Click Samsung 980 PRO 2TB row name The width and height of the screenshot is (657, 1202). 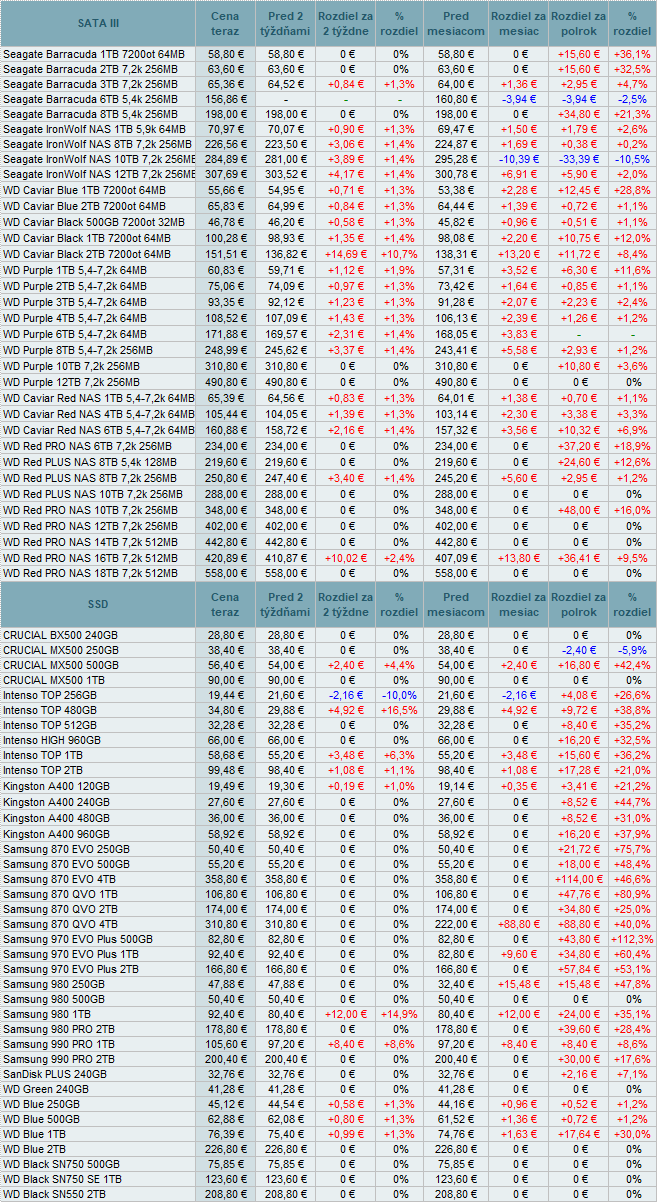(58, 1030)
